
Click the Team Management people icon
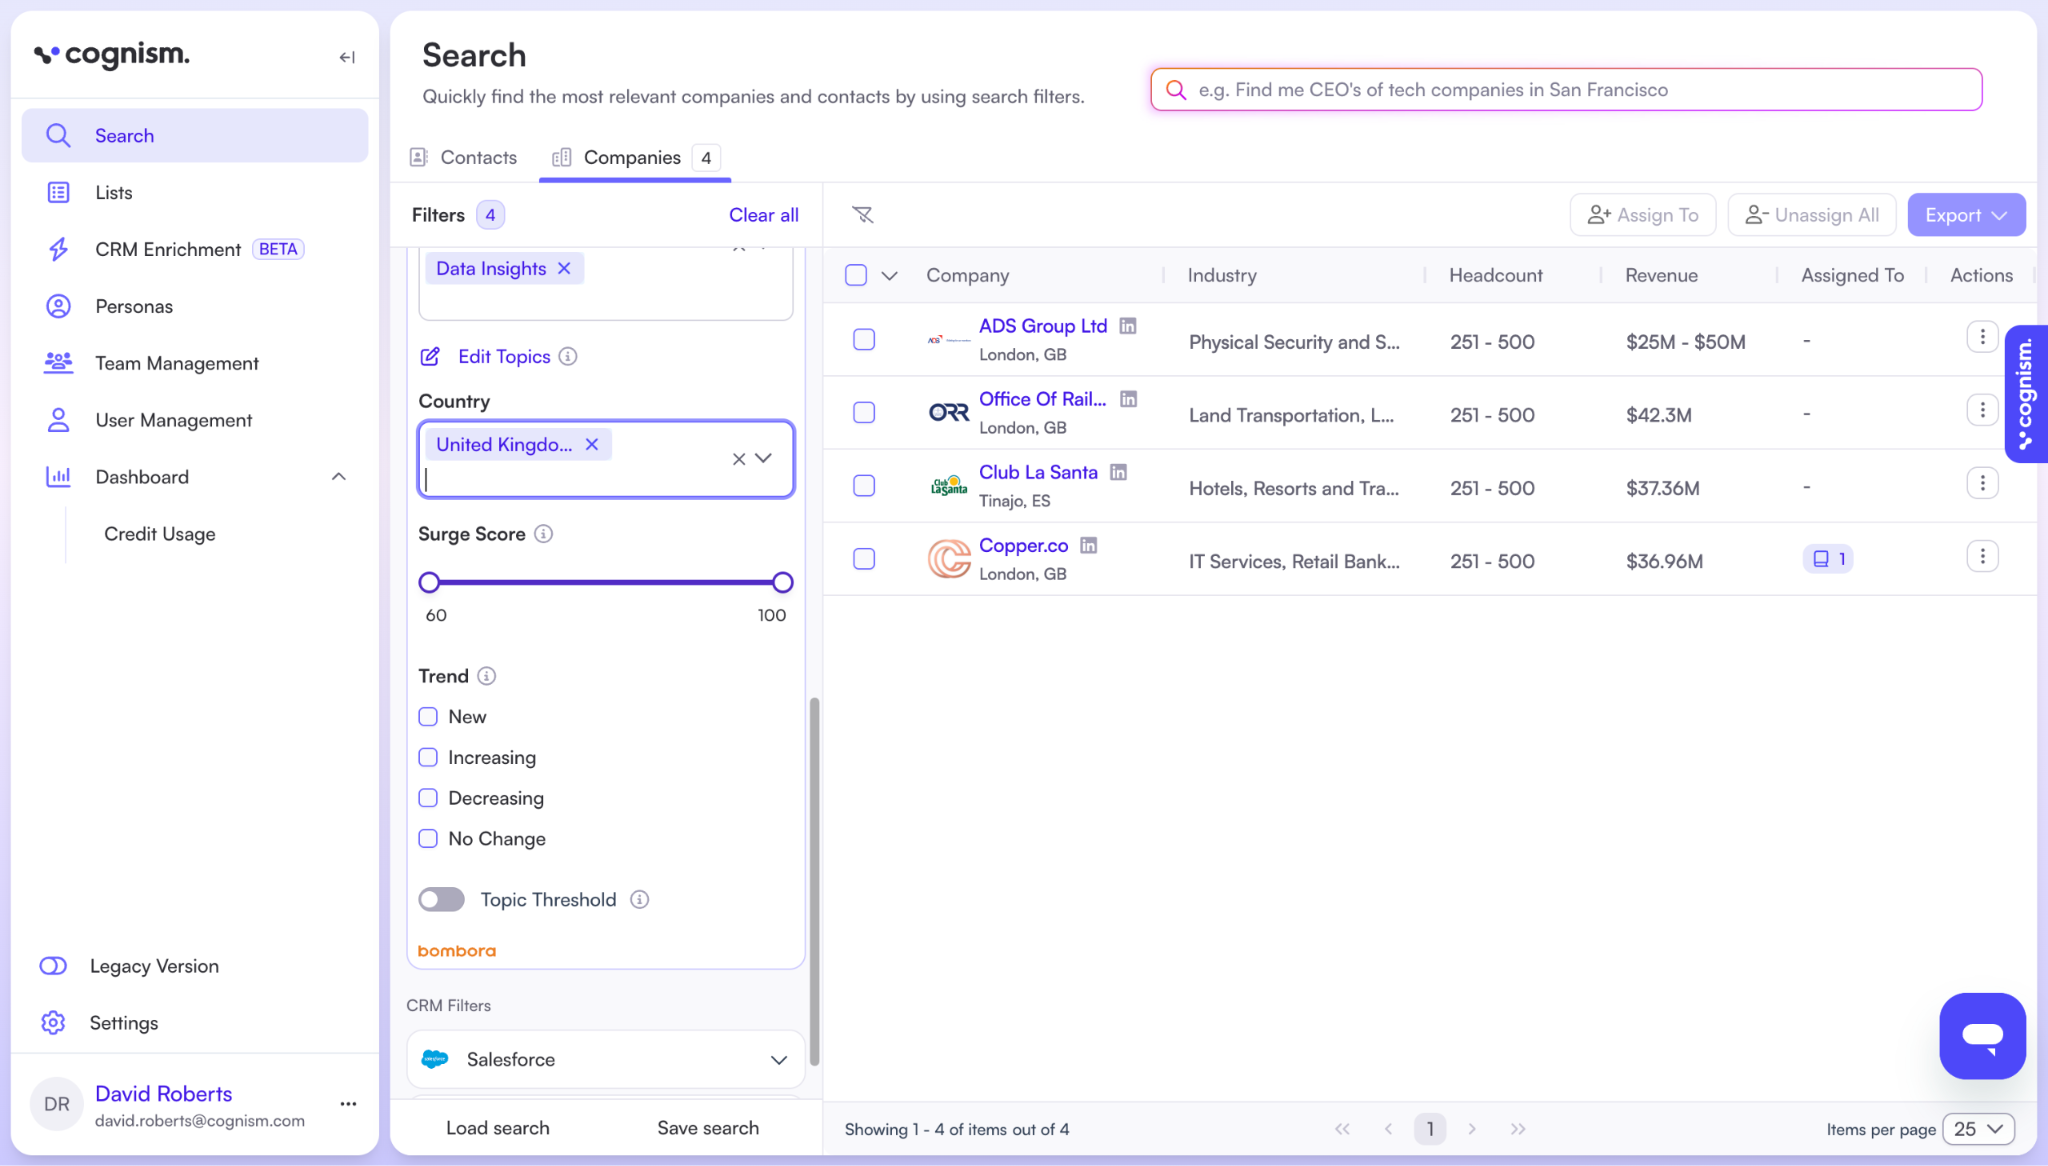point(59,363)
